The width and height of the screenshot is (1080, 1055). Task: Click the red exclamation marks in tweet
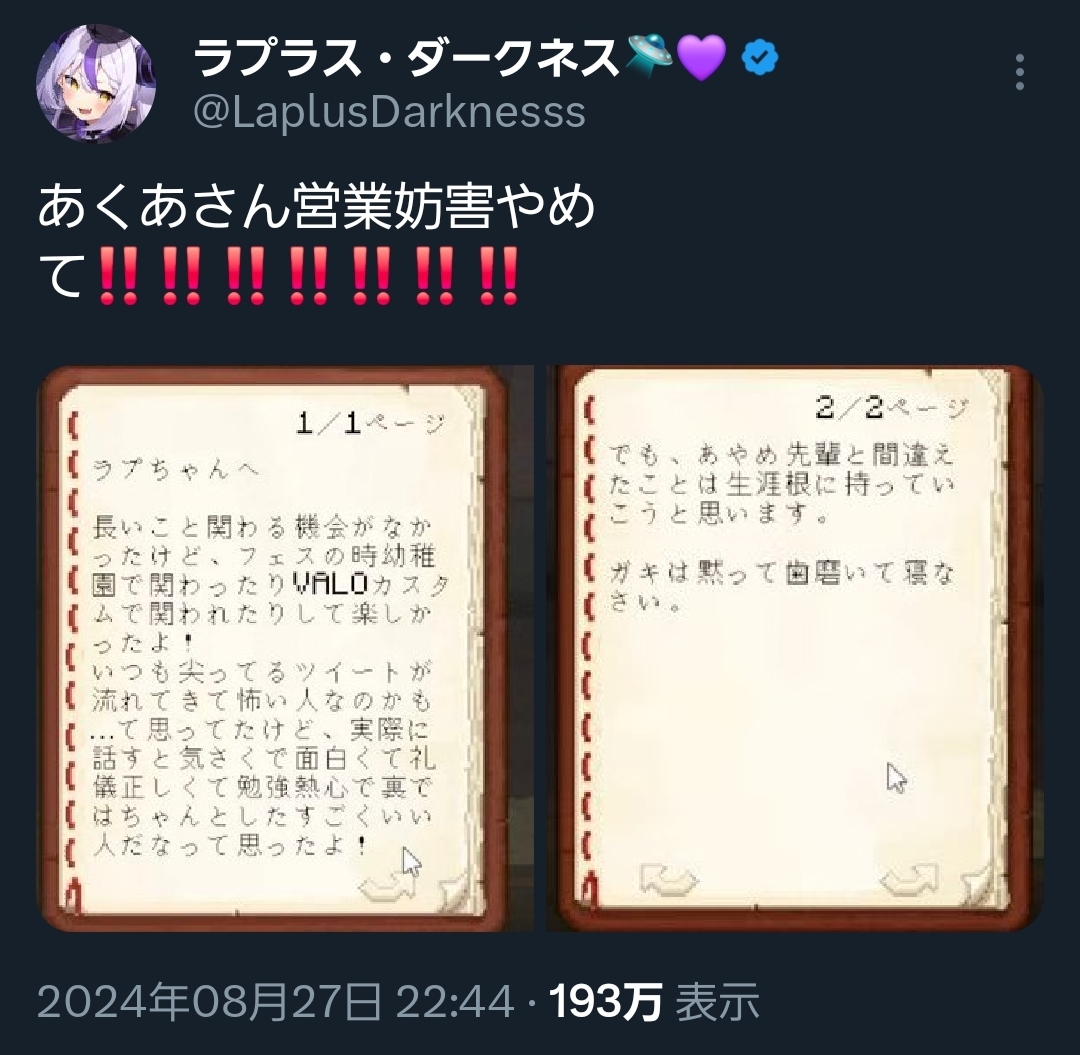[x=308, y=277]
